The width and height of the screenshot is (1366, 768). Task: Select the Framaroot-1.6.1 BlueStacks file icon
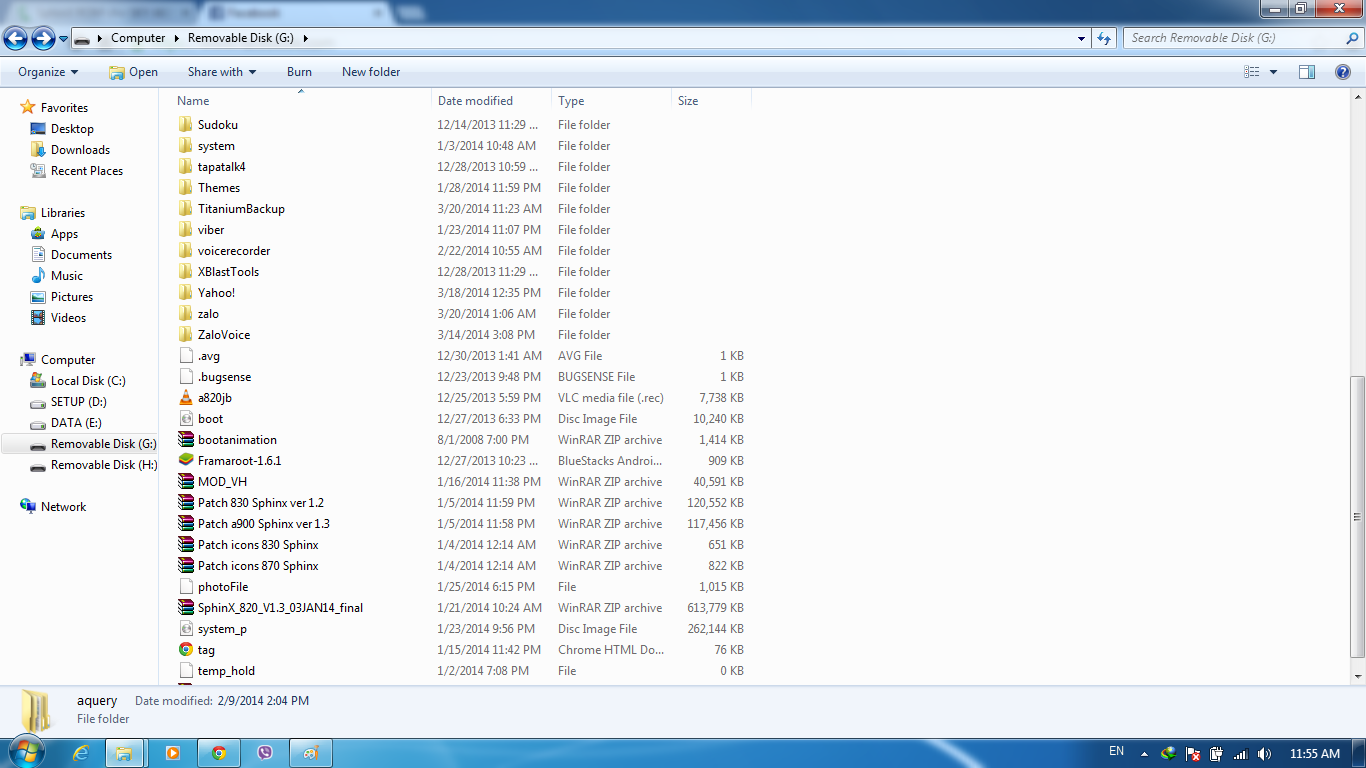(186, 461)
